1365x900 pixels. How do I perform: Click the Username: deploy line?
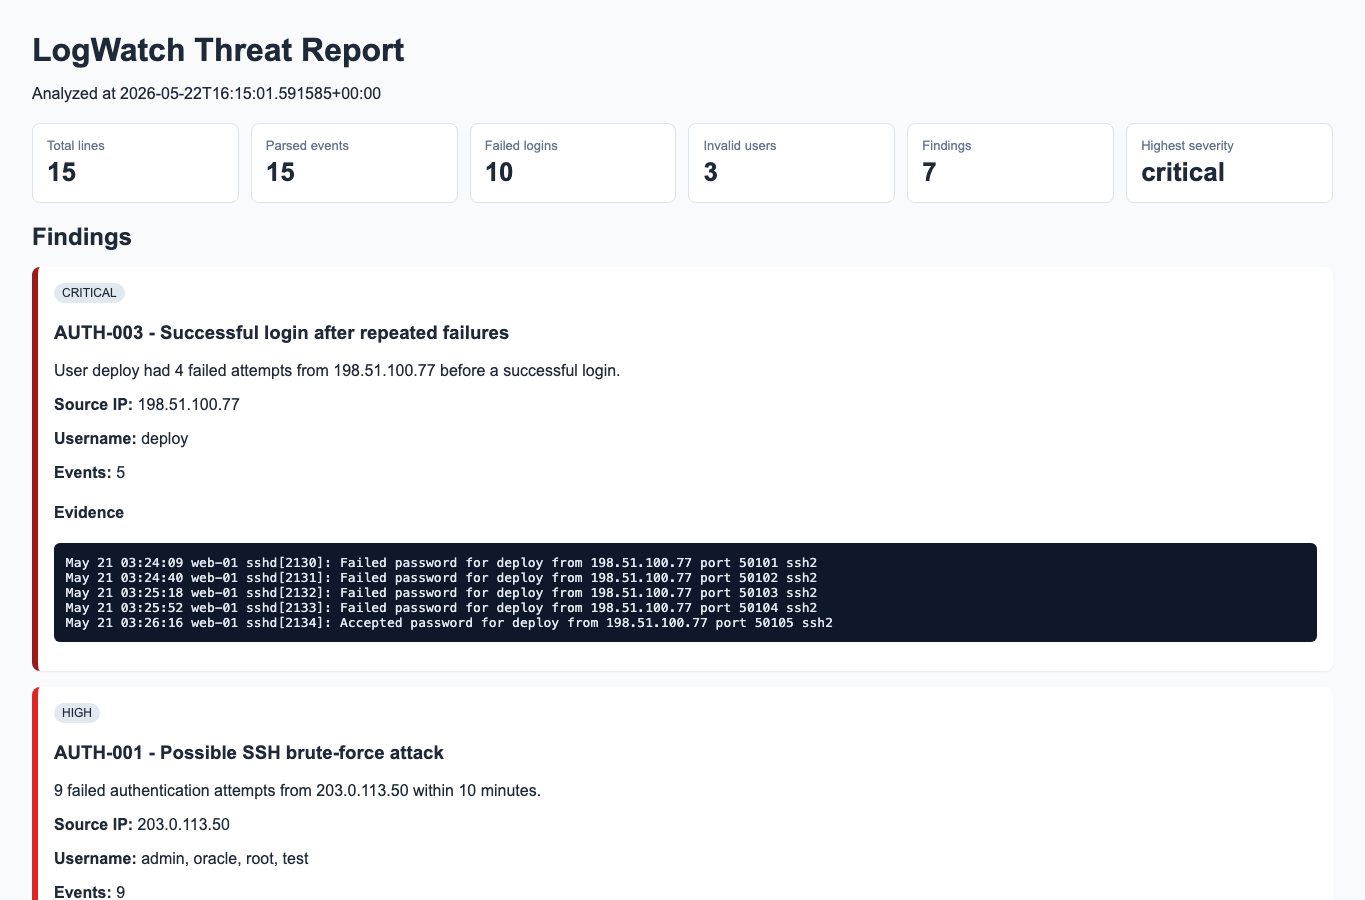point(121,439)
